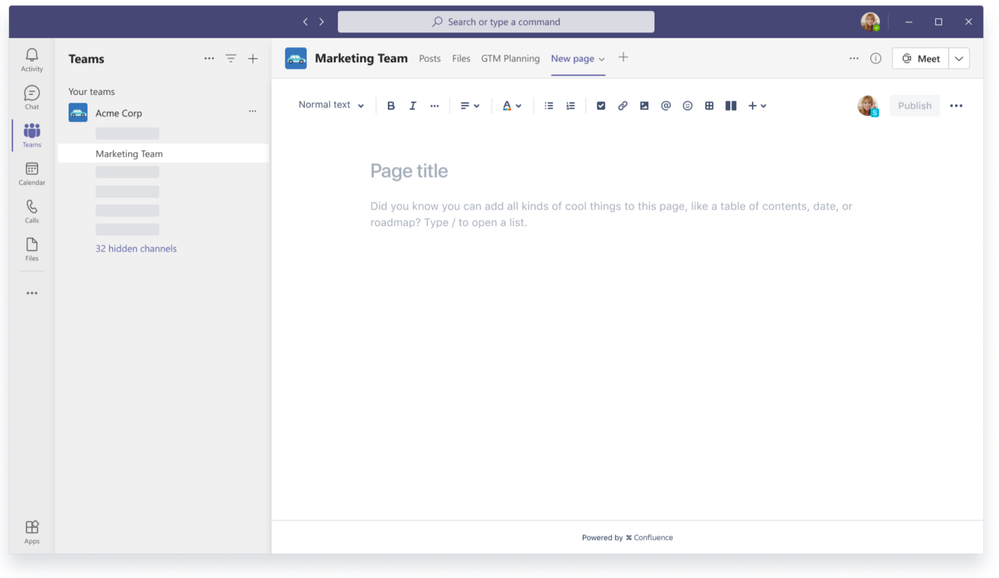Open Acme Corp team more options
The width and height of the screenshot is (999, 578).
(x=252, y=112)
